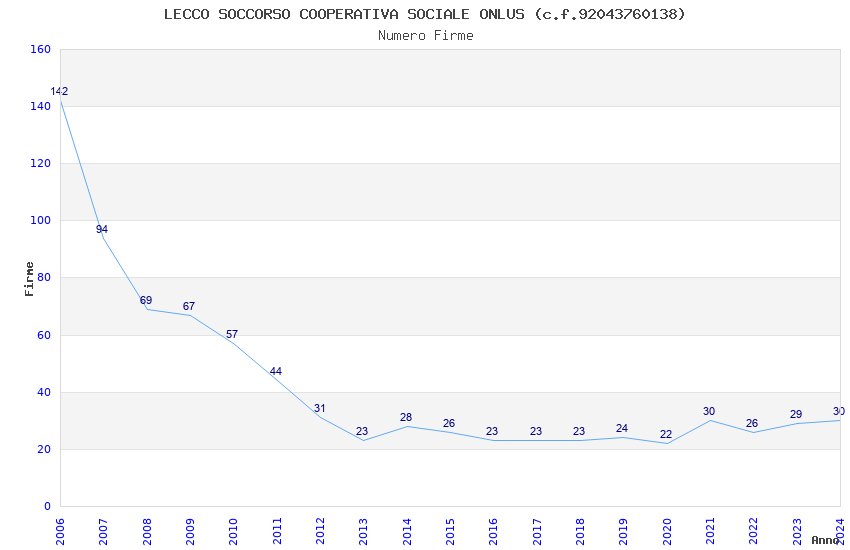Click the 2018 year axis label
The width and height of the screenshot is (850, 550).
(580, 532)
